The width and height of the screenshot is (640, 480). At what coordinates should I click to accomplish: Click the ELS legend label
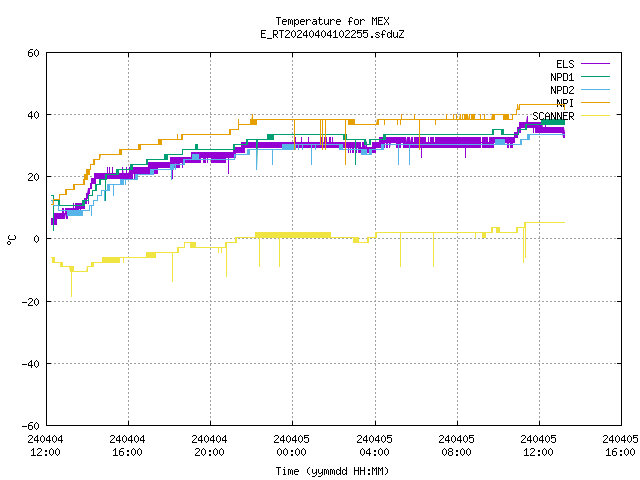565,64
